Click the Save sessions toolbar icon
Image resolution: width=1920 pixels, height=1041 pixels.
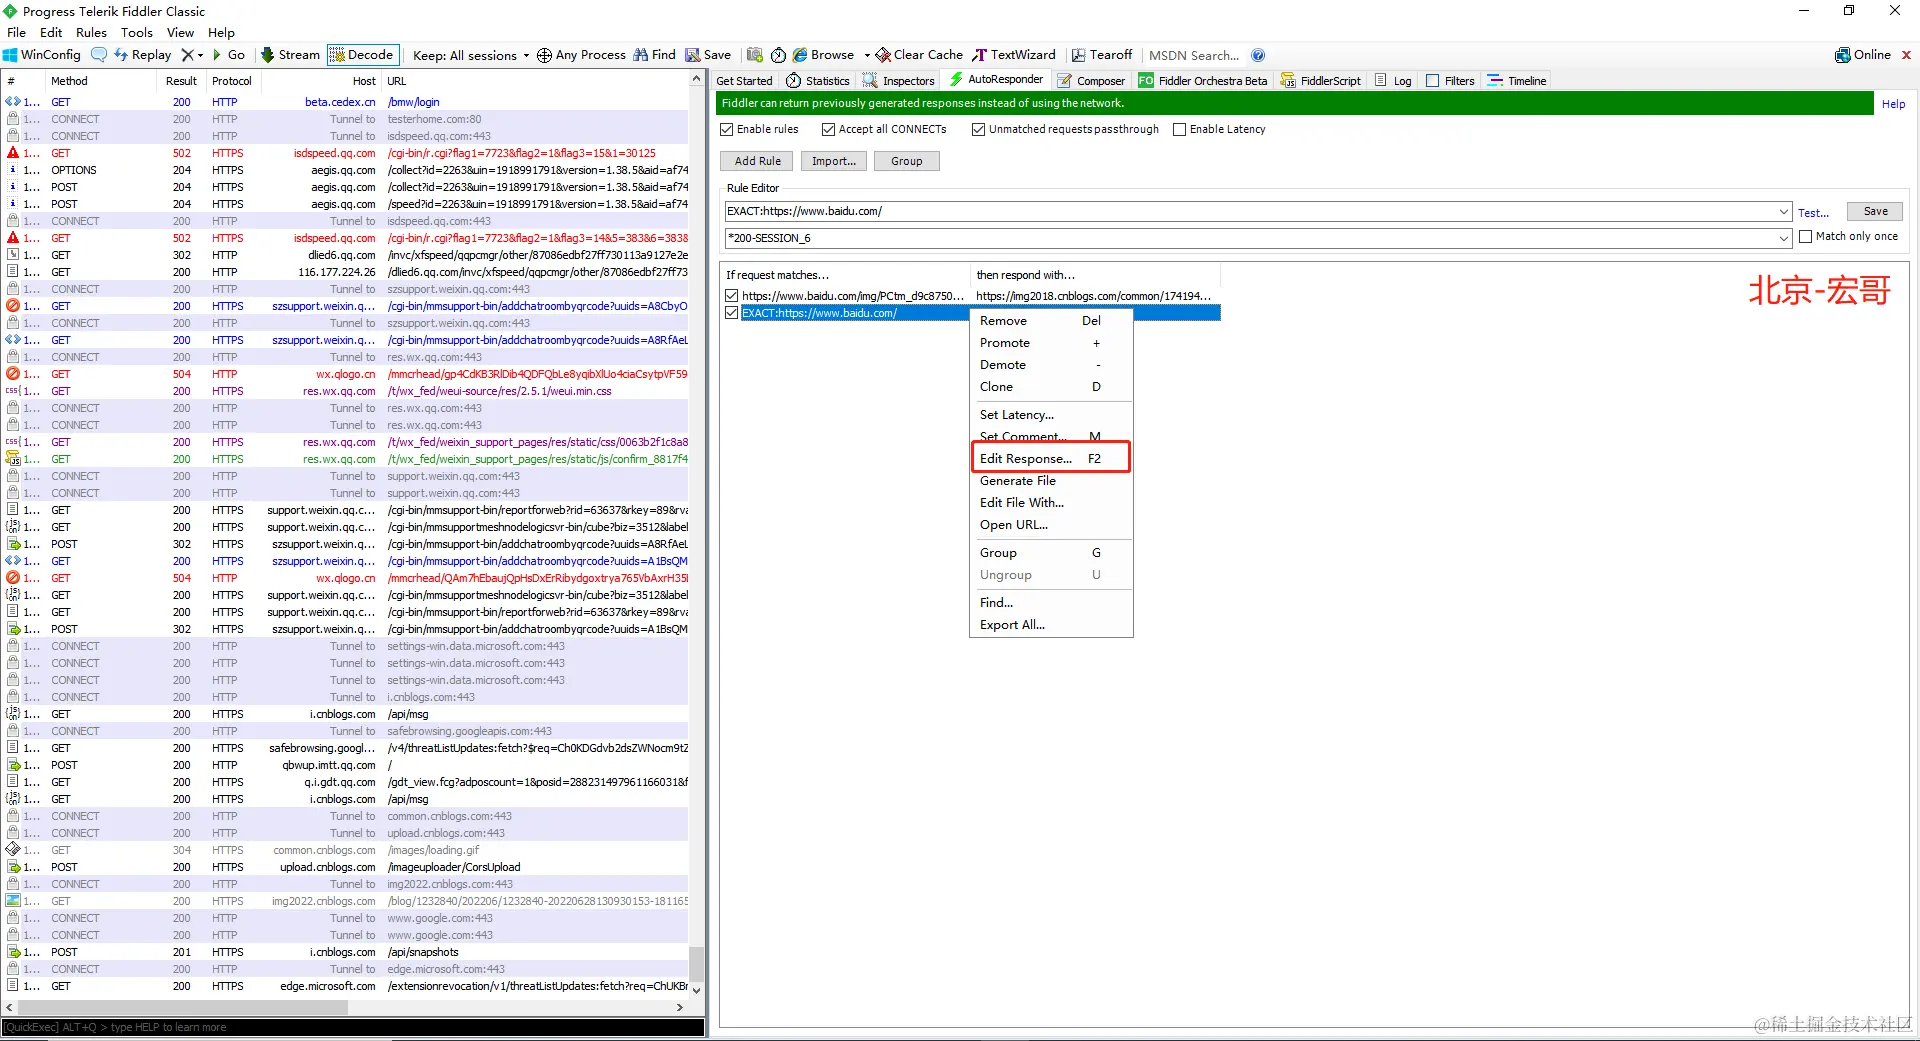pos(708,55)
